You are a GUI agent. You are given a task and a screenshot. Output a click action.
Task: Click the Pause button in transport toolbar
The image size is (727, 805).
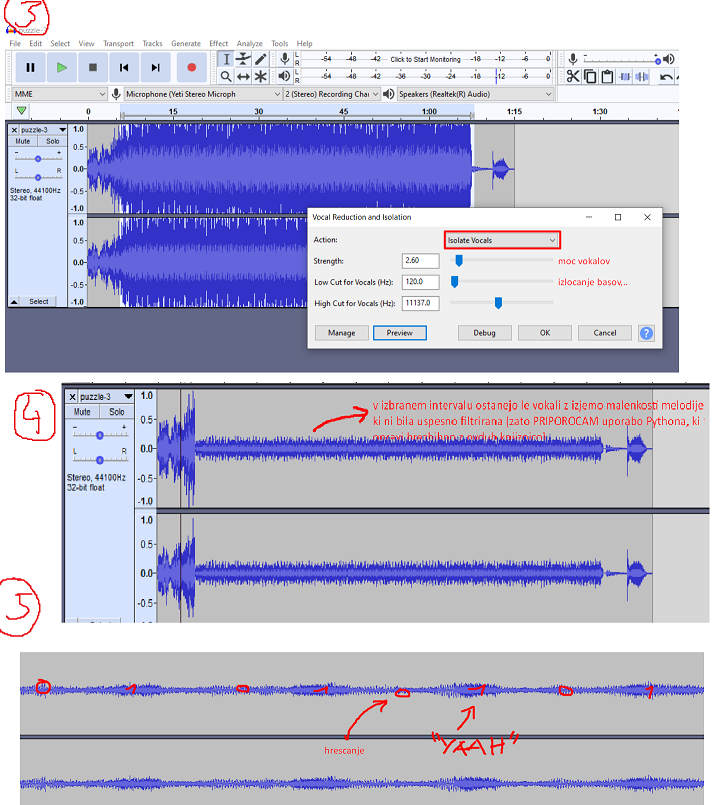coord(30,67)
